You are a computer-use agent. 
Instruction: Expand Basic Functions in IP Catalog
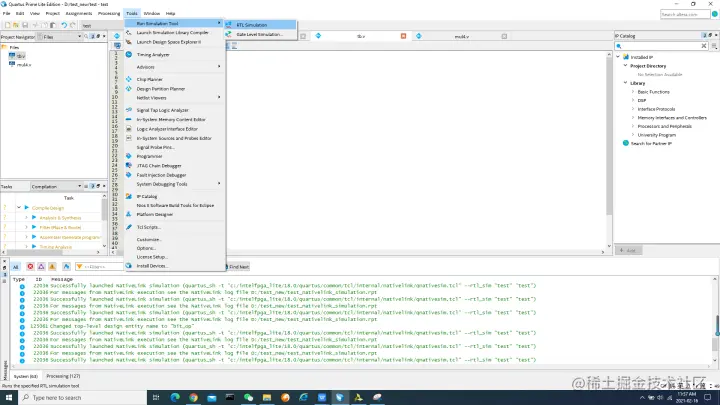tap(633, 92)
